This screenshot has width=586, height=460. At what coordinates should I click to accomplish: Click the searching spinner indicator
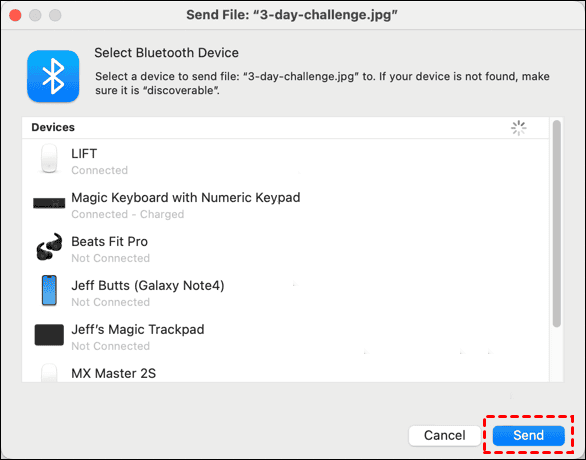pos(519,128)
